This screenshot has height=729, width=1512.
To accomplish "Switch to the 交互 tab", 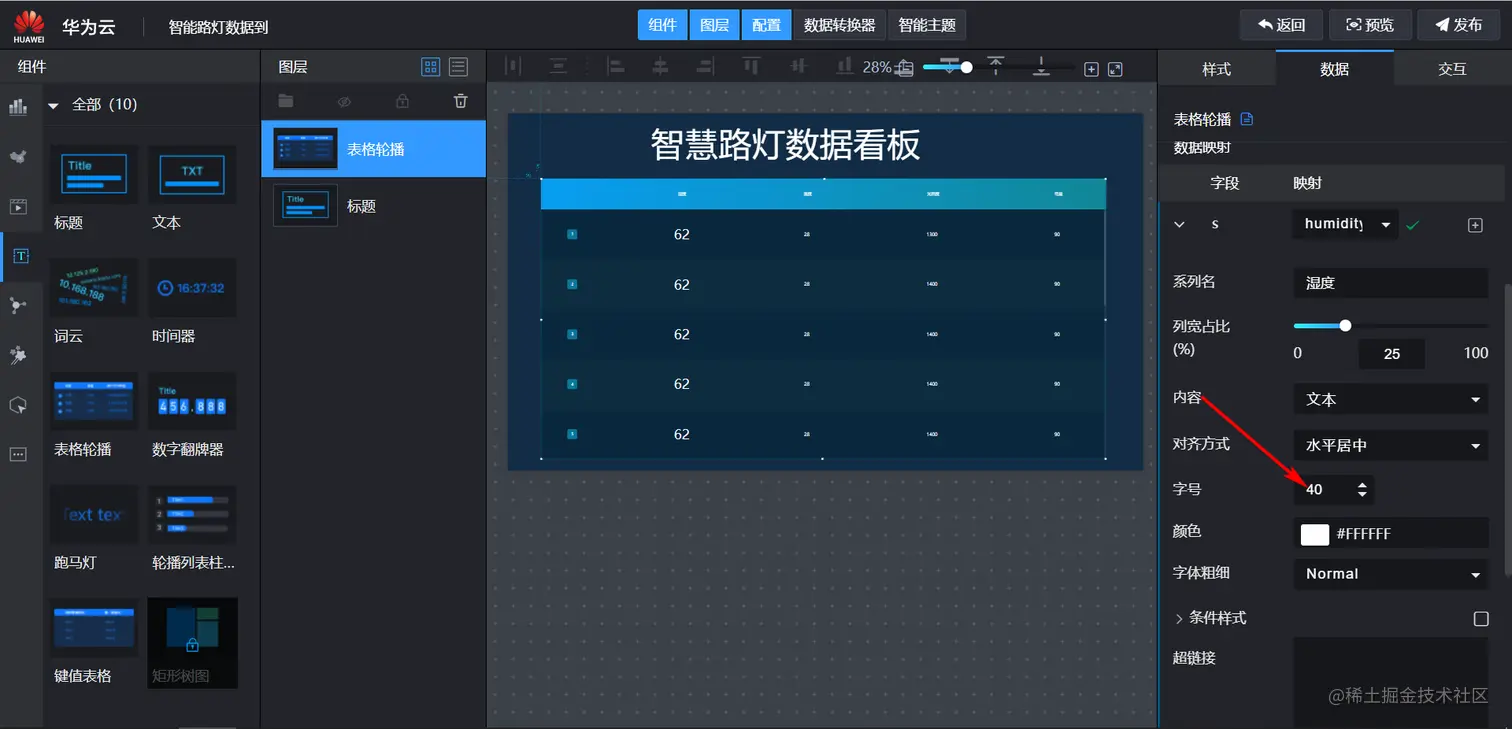I will click(x=1452, y=68).
